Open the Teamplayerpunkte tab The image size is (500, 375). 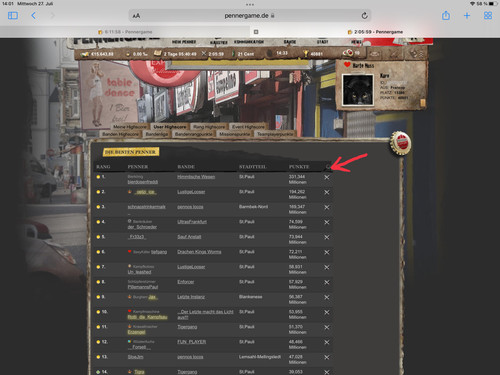pyautogui.click(x=275, y=134)
